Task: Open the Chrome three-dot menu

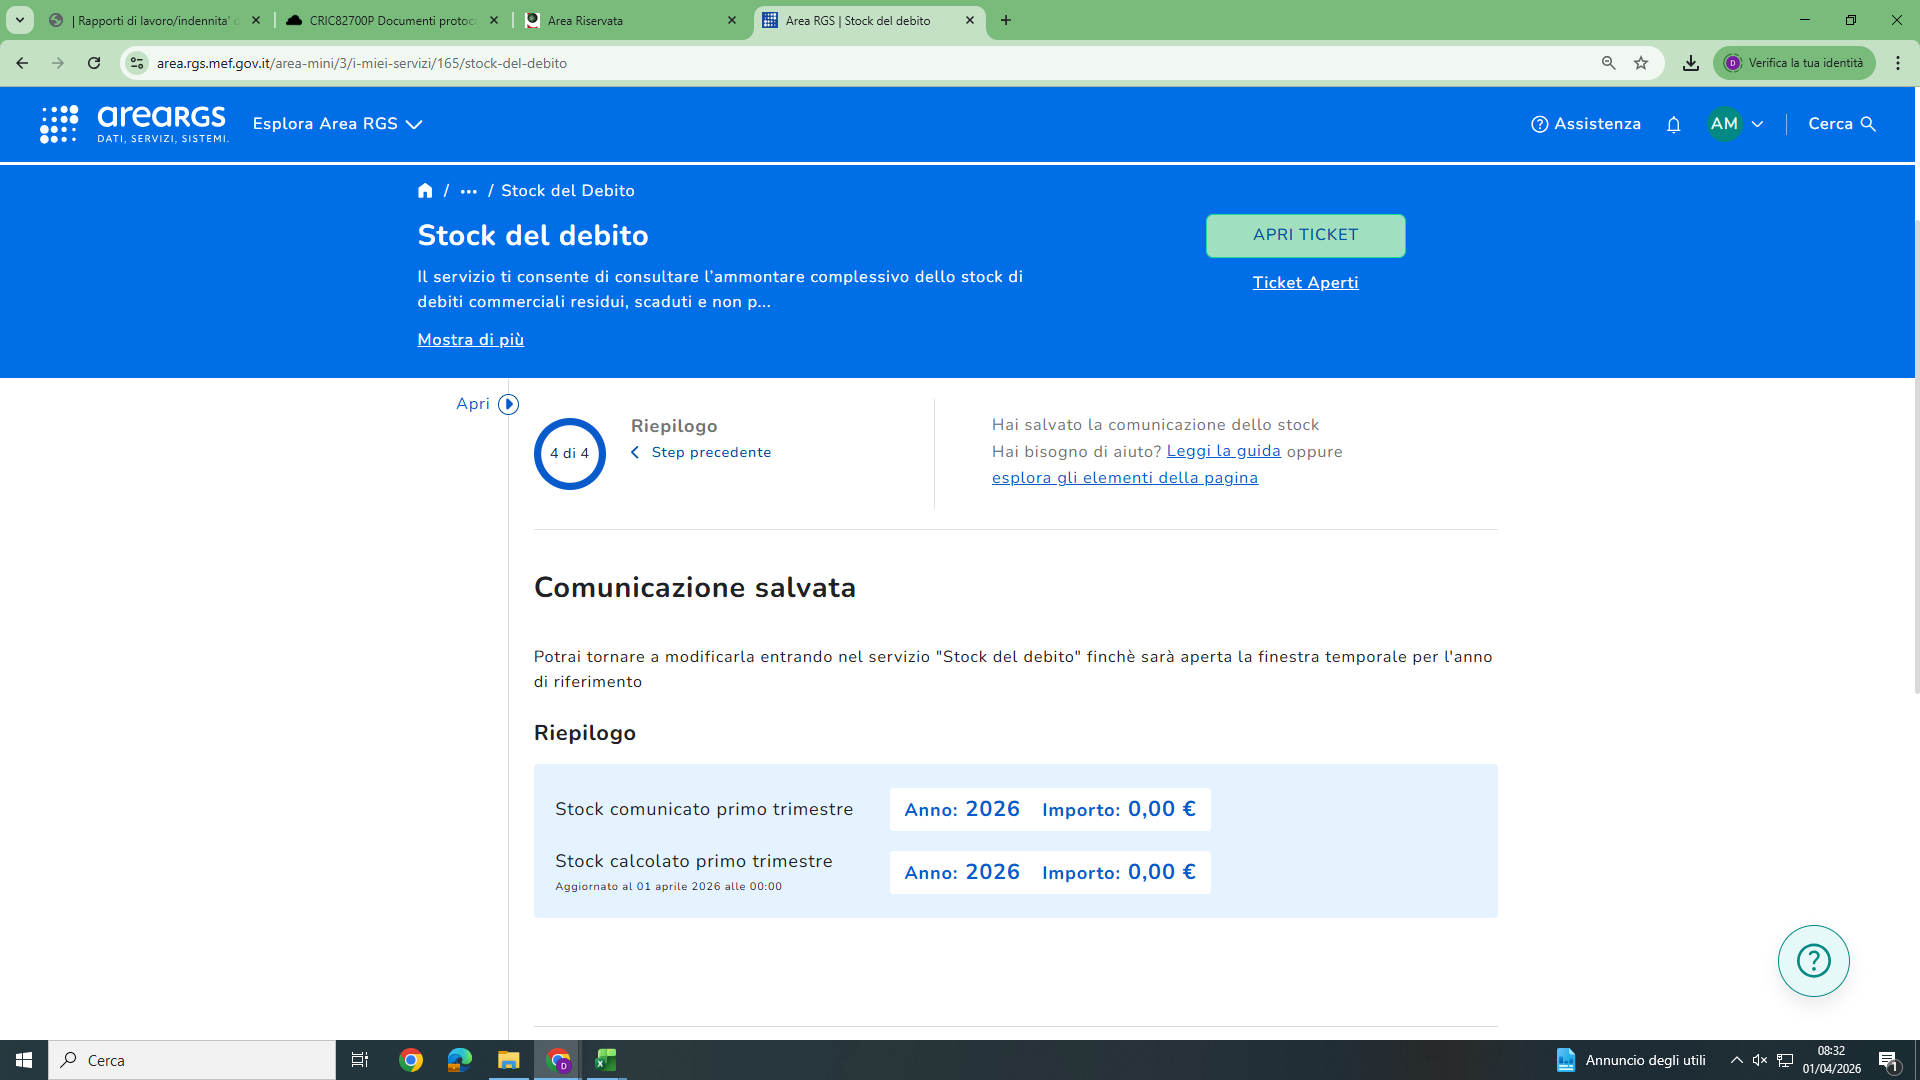Action: (x=1897, y=63)
